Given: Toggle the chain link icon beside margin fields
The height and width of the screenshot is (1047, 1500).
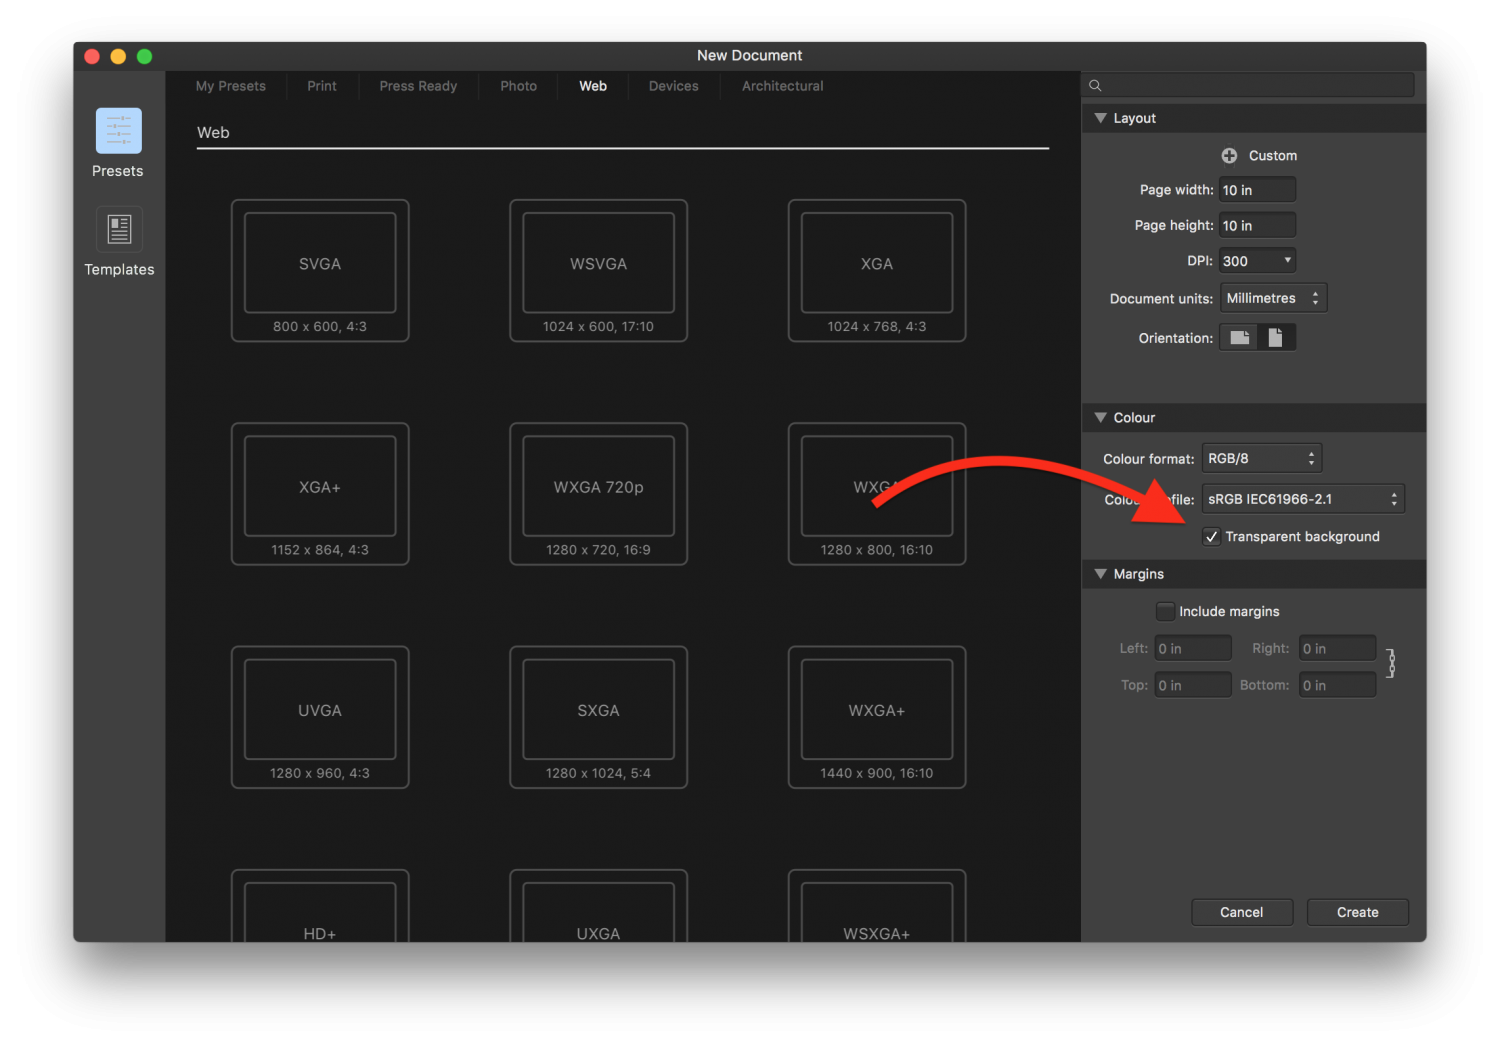Looking at the screenshot, I should 1391,664.
